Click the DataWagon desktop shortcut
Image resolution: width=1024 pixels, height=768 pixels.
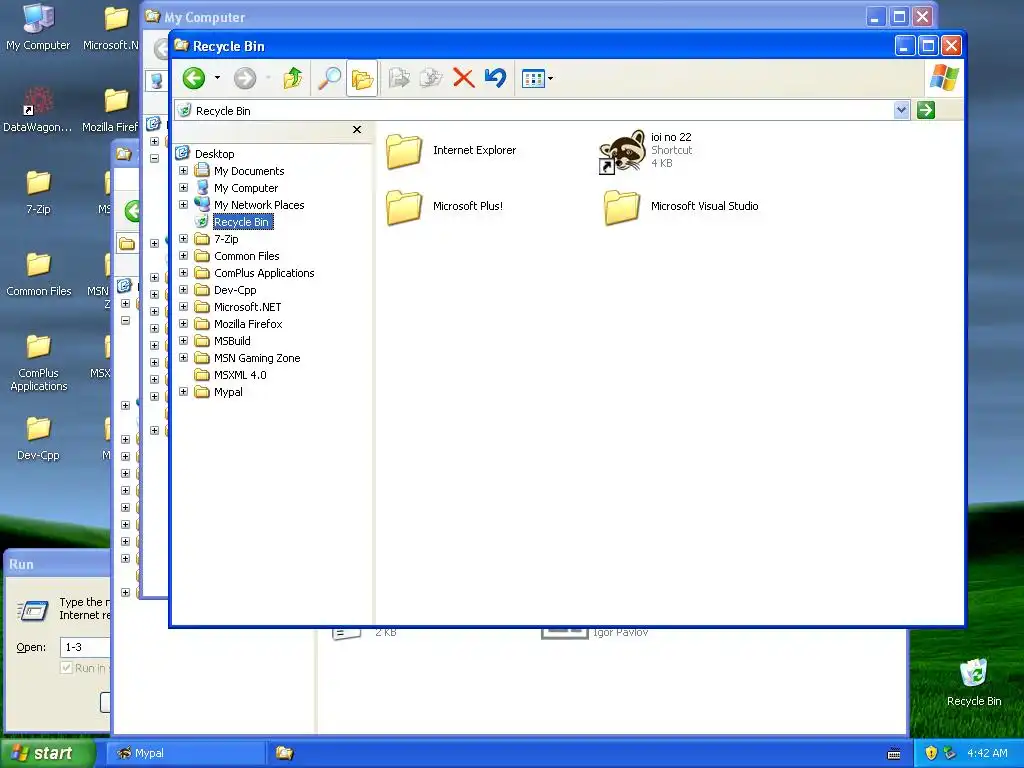[38, 110]
